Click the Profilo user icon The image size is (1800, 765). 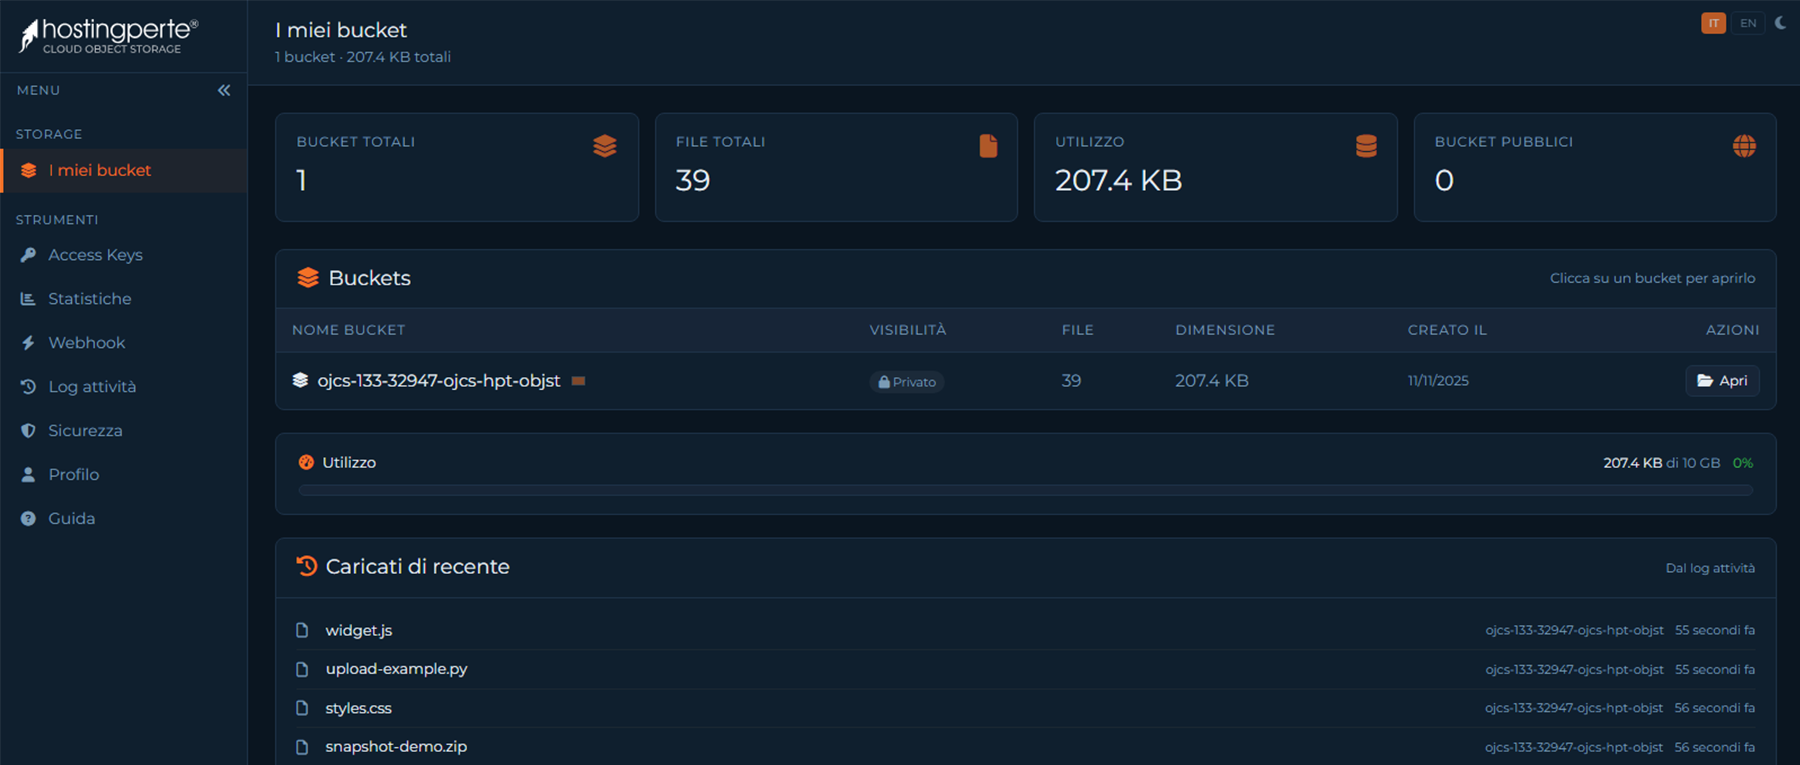[28, 475]
